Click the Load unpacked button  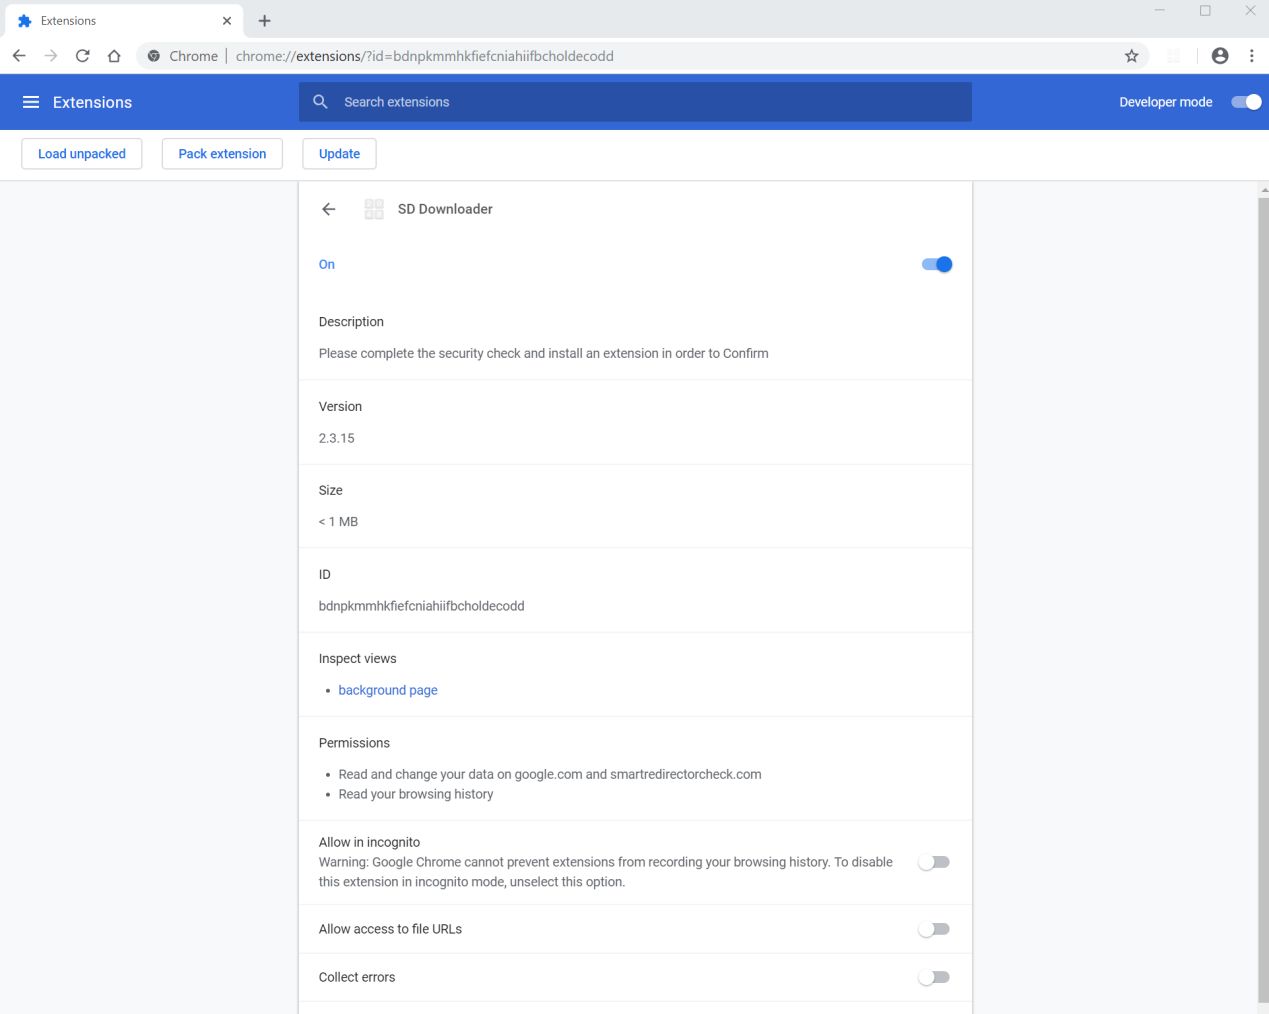82,154
